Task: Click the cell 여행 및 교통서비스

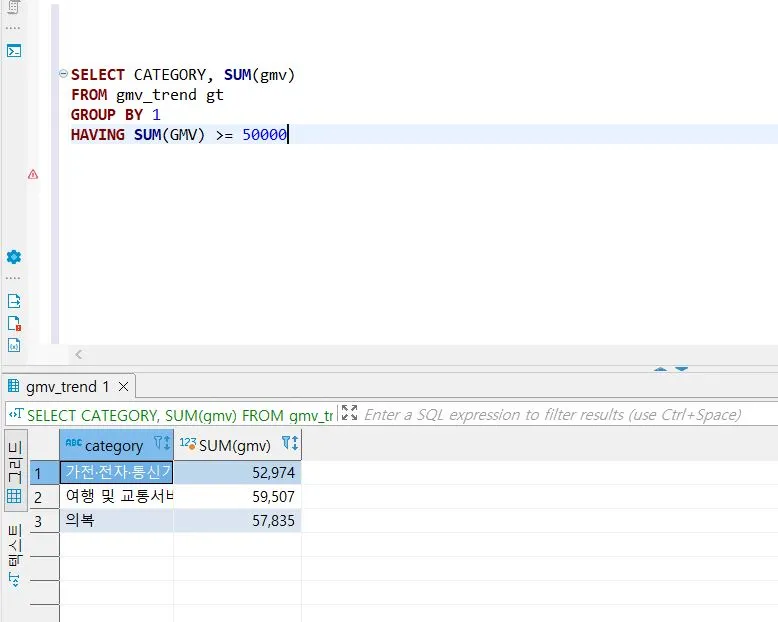Action: click(x=117, y=496)
